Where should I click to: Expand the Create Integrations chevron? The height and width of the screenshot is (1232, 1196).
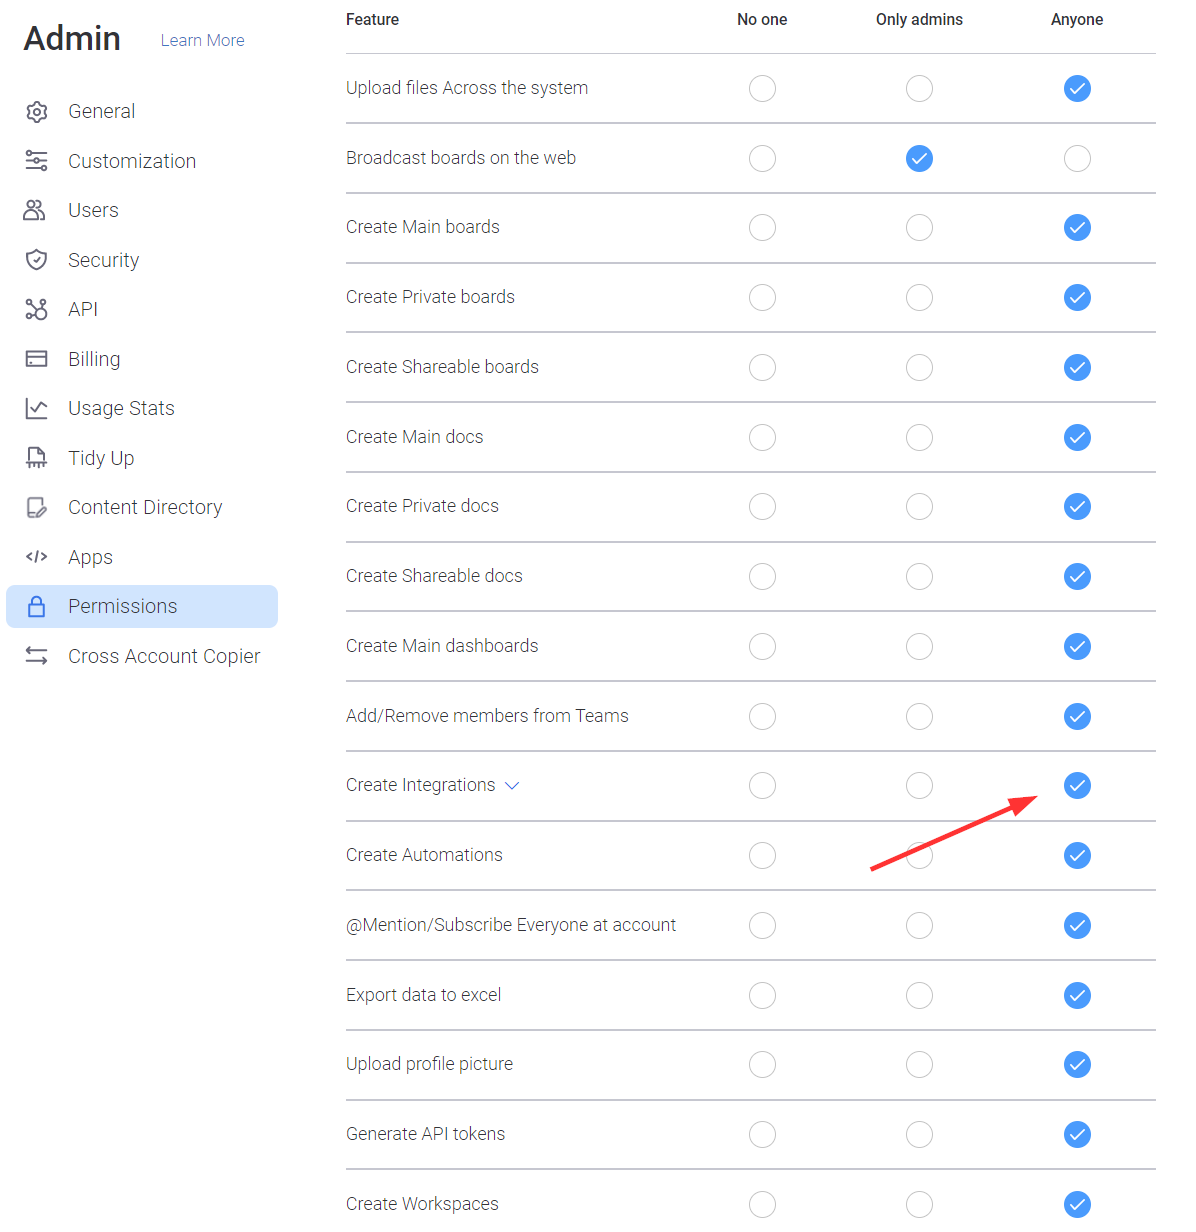click(513, 786)
